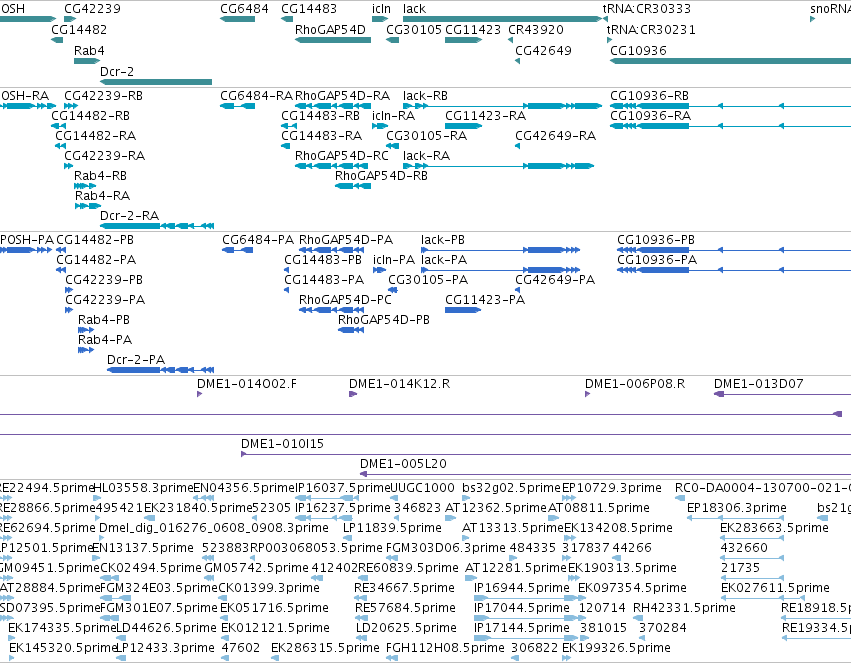Click the CG11423-PA CDS bar
The image size is (851, 663).
point(463,310)
